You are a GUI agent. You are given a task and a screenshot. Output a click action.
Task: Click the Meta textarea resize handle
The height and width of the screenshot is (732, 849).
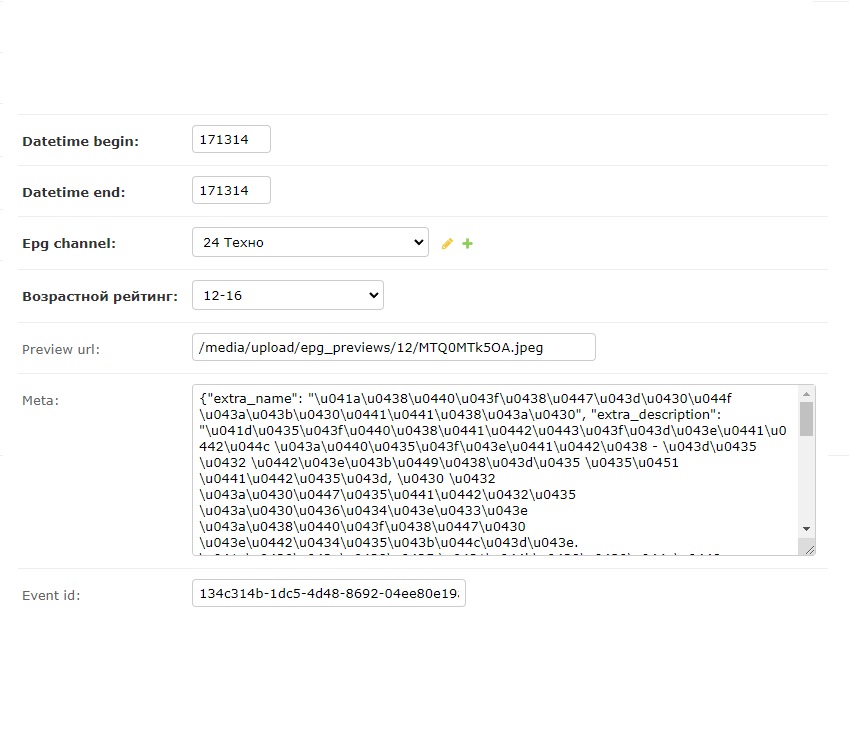click(809, 550)
